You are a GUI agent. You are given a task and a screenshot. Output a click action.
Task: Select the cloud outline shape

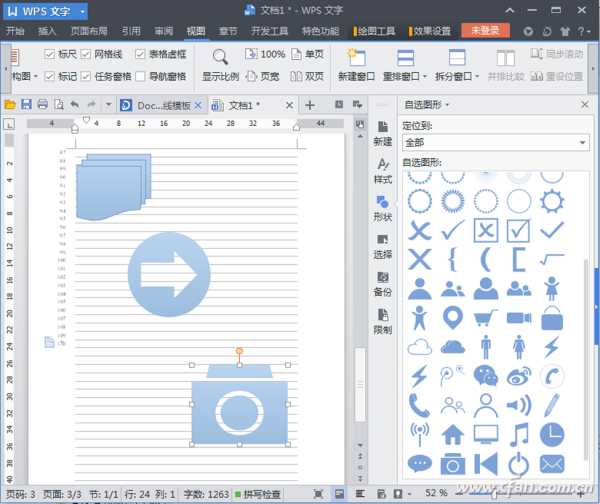(421, 347)
